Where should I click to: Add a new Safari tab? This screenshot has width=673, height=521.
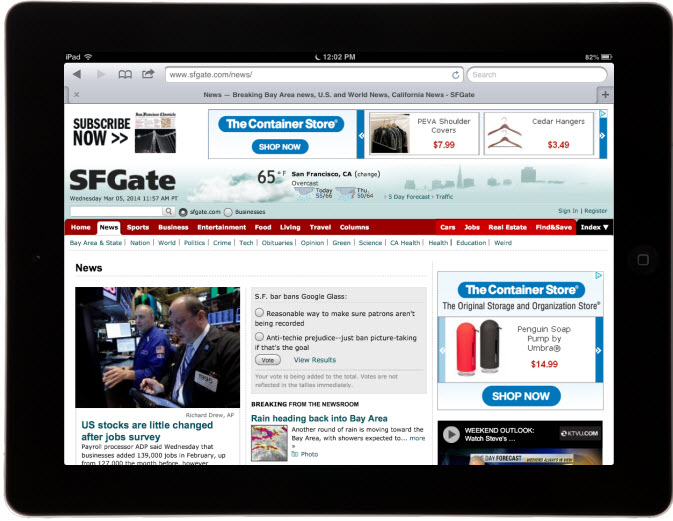coord(605,94)
